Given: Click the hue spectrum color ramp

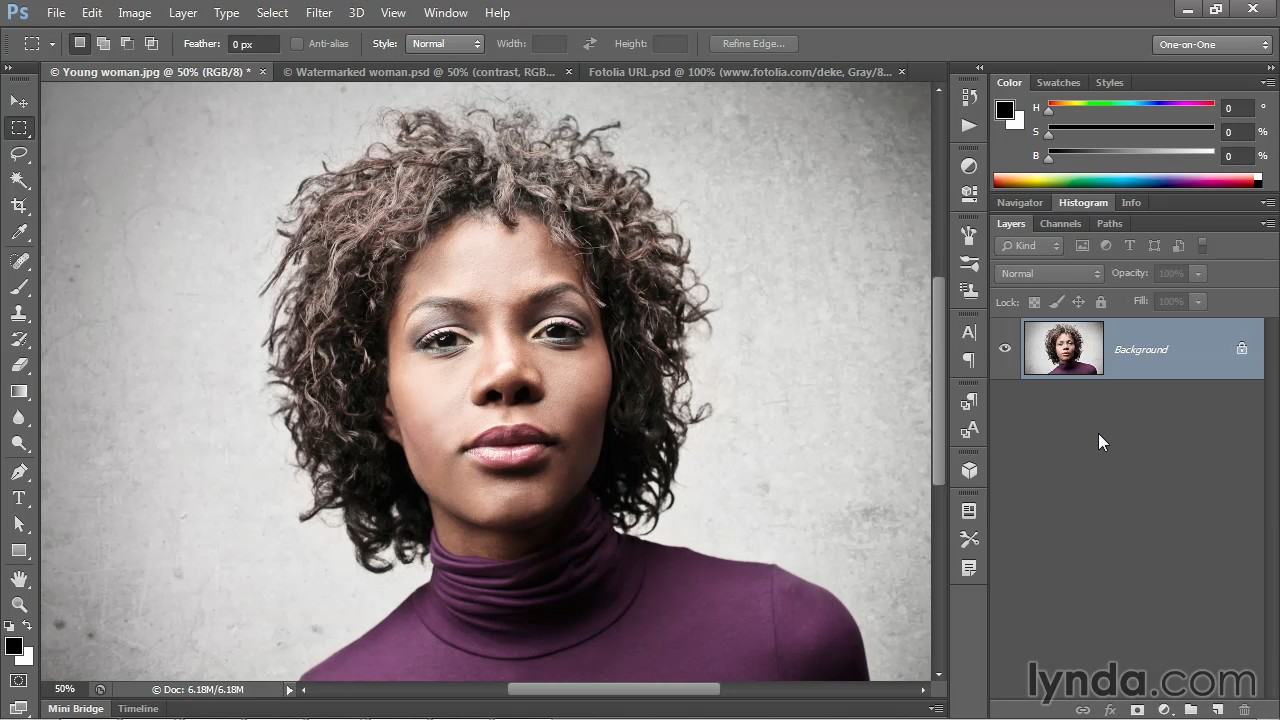Looking at the screenshot, I should 1124,181.
